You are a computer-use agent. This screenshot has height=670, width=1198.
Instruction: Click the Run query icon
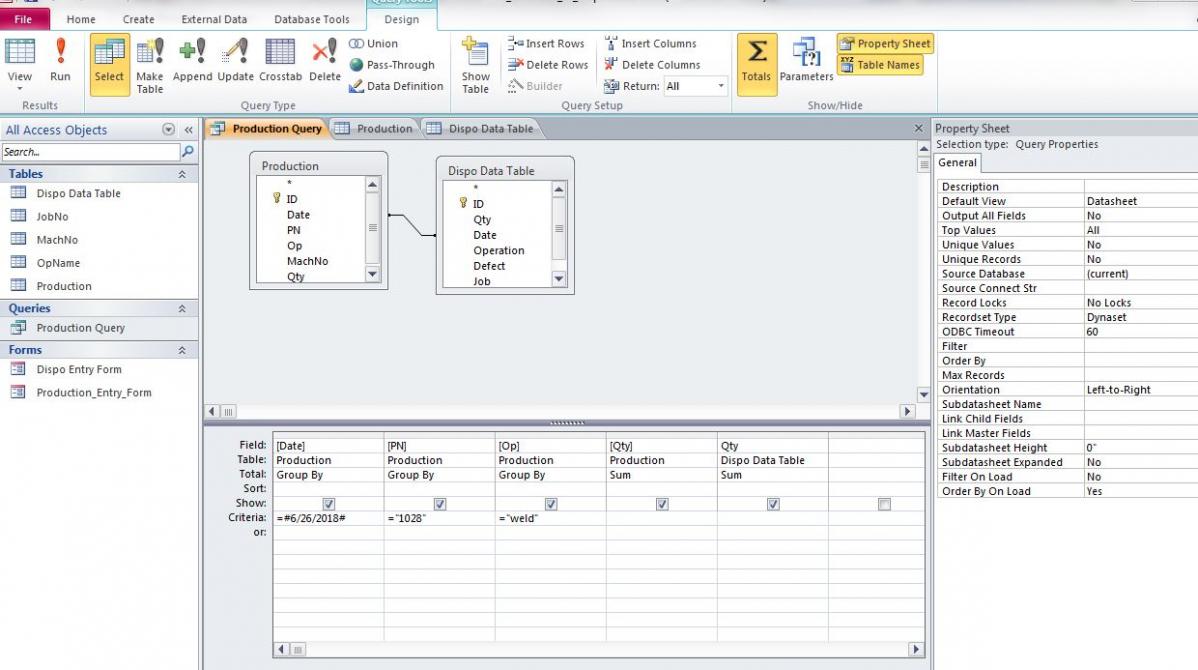(60, 62)
